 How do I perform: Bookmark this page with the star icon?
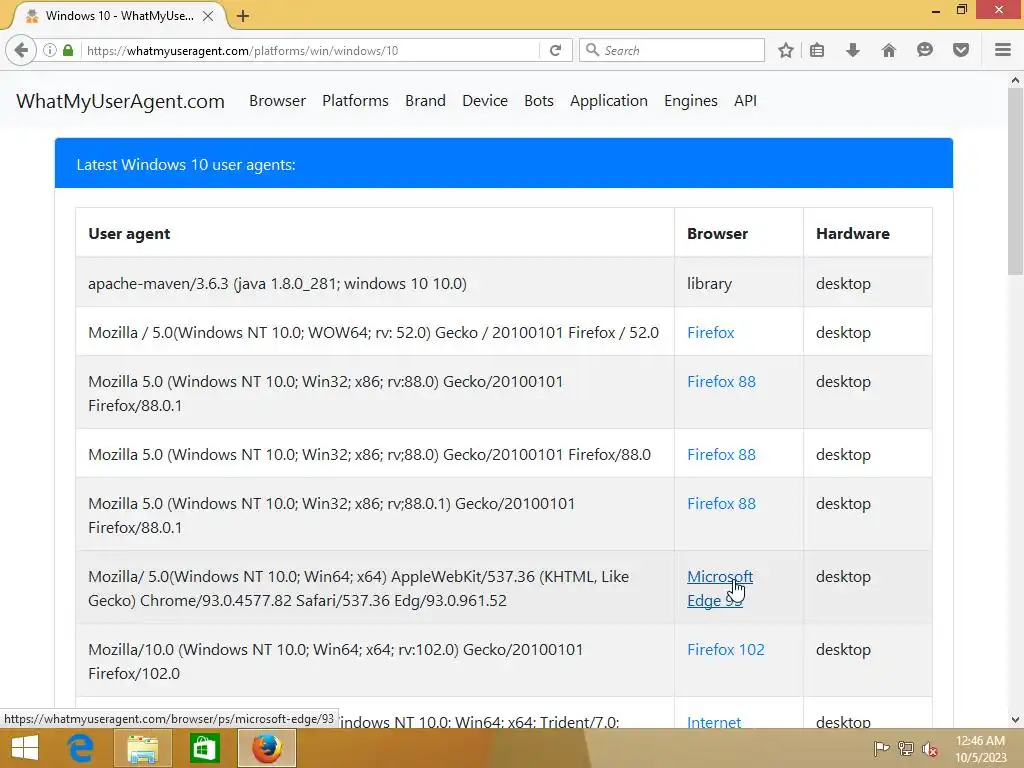coord(786,50)
